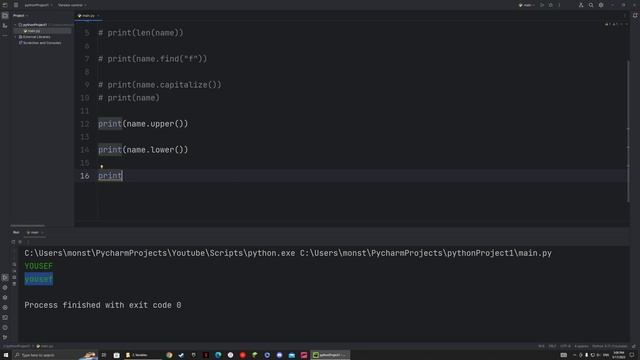
Task: Click Windows taskbar search box
Action: (x=55, y=355)
